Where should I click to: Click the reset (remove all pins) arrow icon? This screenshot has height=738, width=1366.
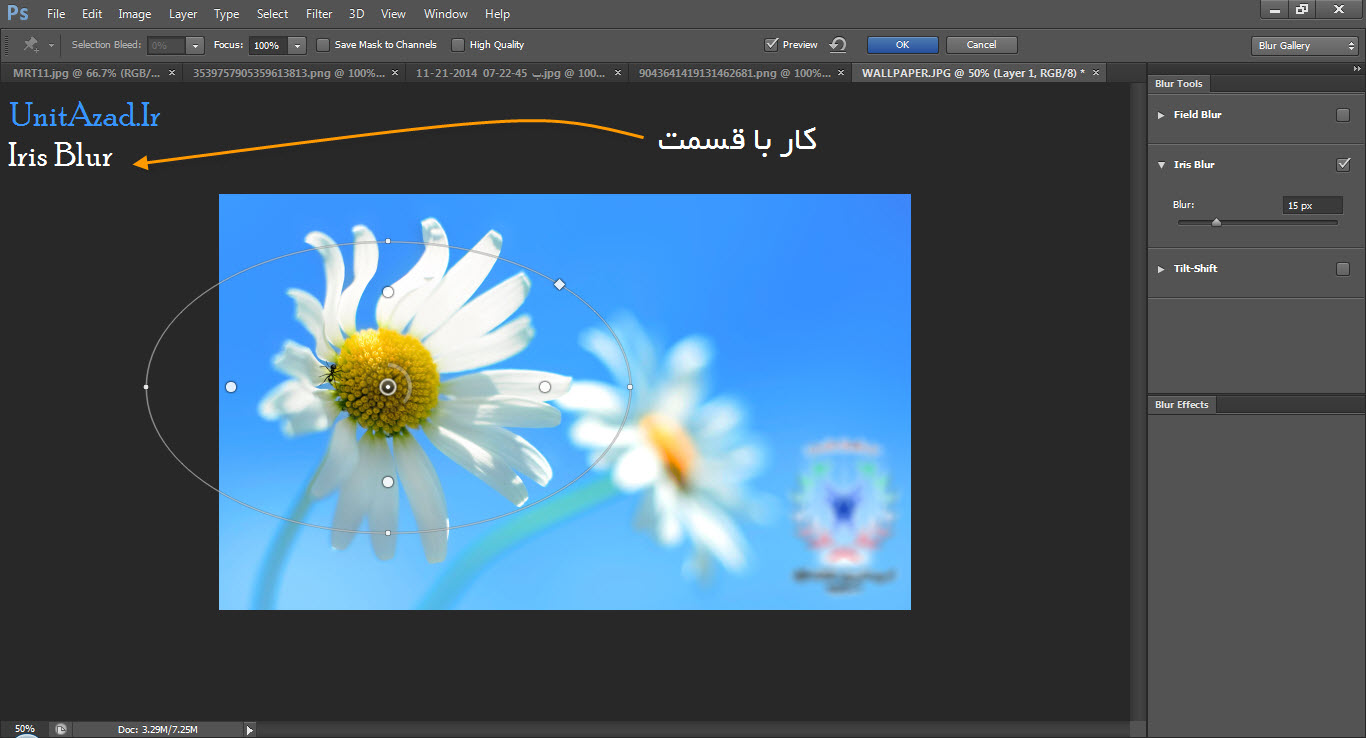[838, 45]
